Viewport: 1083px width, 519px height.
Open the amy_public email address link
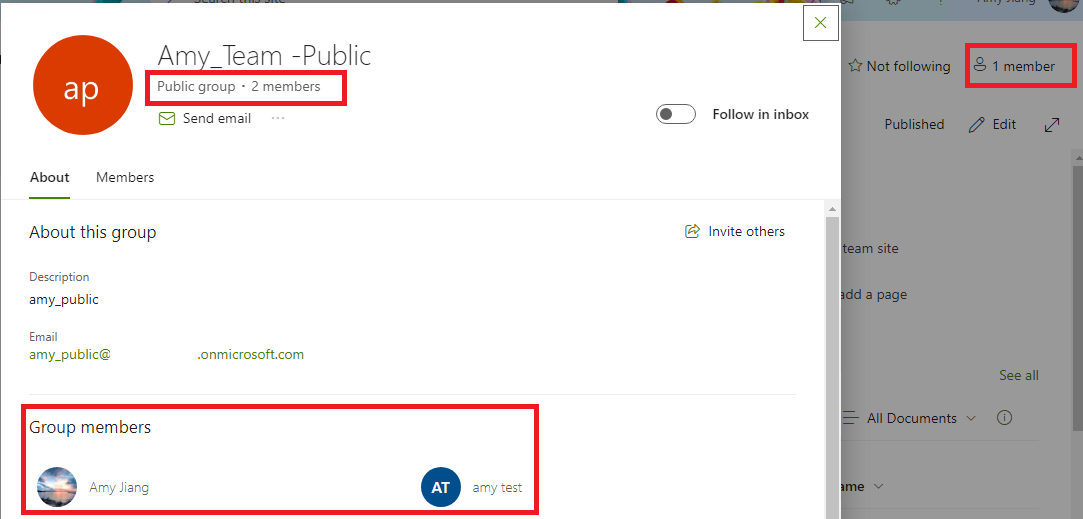(x=166, y=355)
